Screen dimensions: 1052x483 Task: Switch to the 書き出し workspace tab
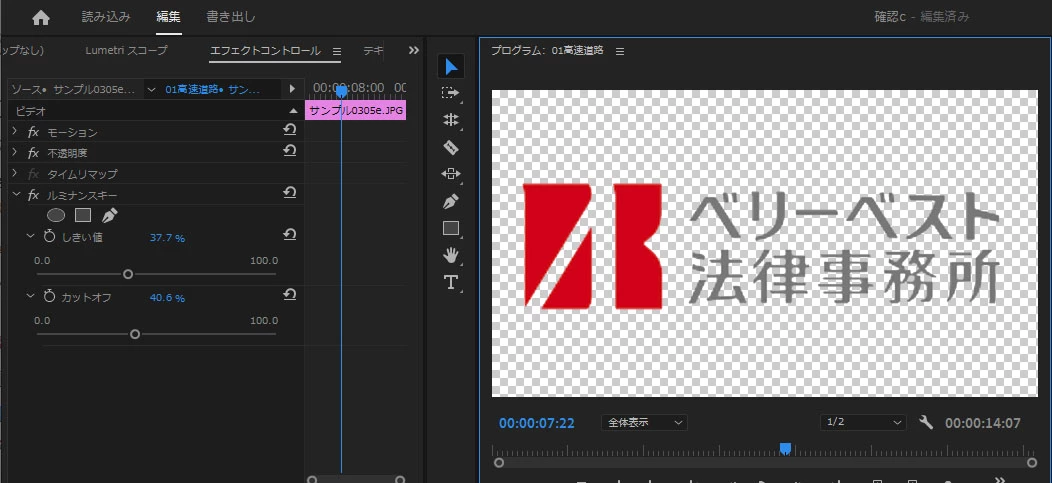coord(231,17)
